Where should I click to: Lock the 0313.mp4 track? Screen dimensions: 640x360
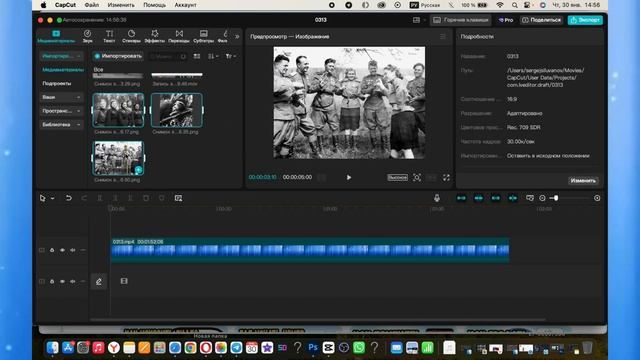(52, 250)
